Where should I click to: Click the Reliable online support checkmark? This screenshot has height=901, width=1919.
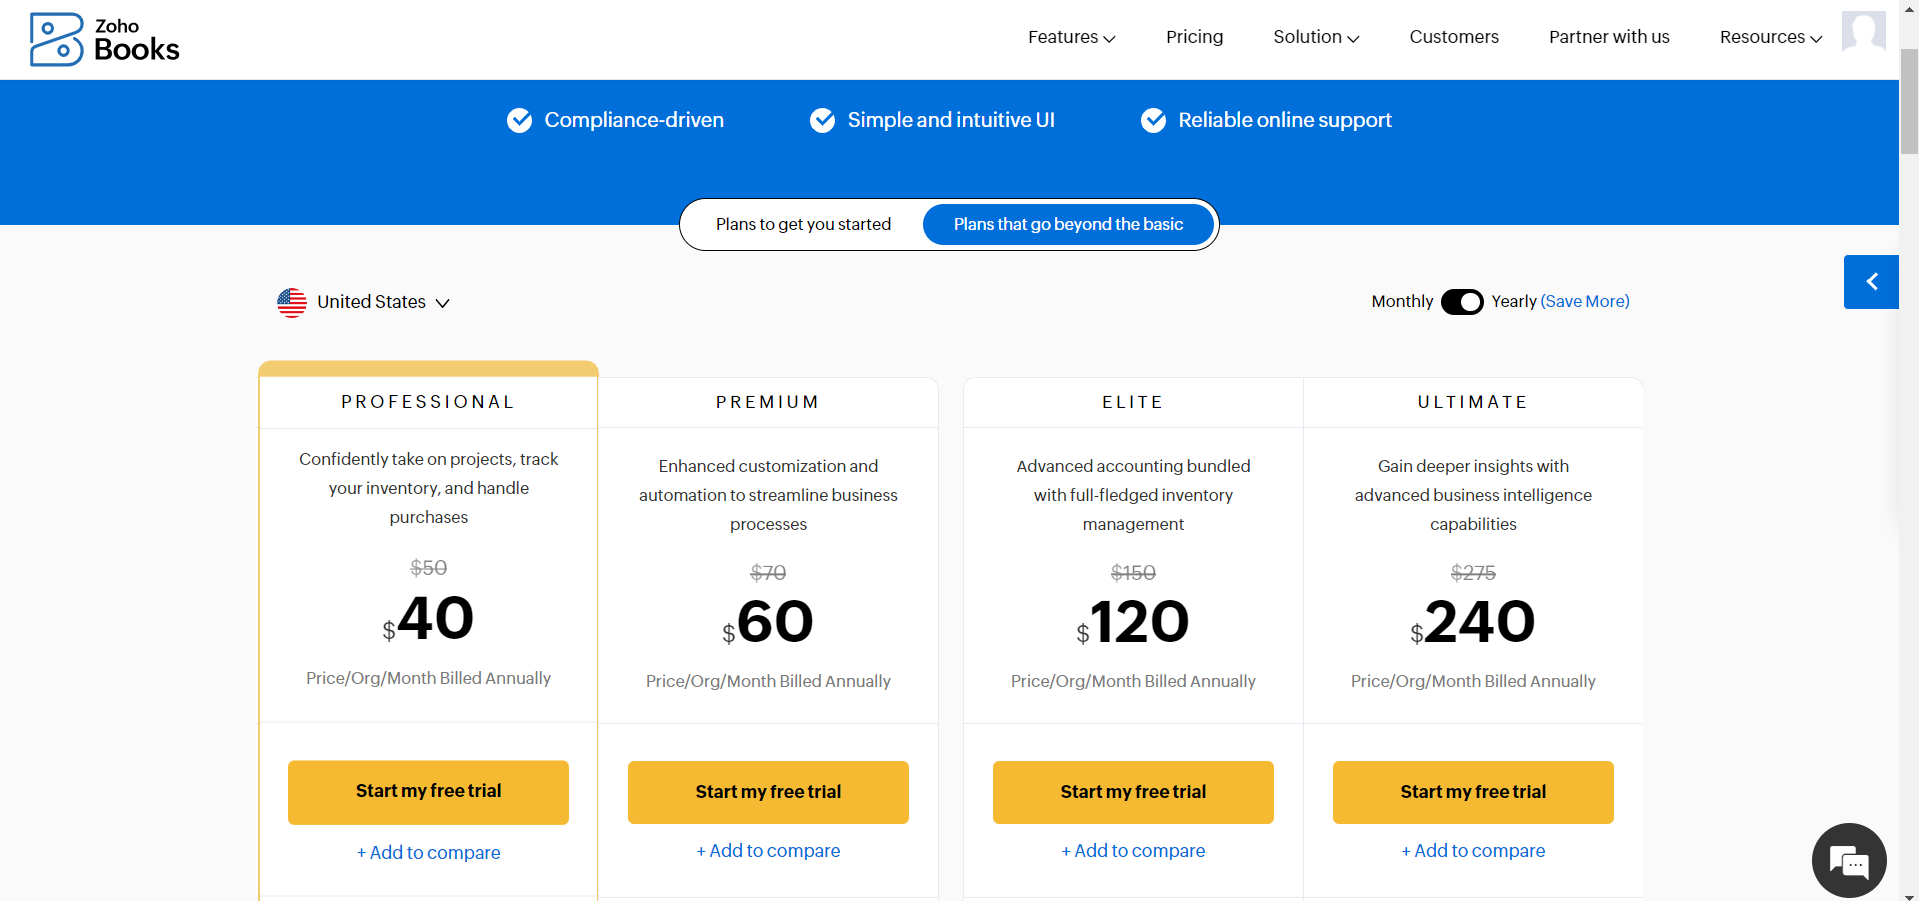pyautogui.click(x=1153, y=120)
